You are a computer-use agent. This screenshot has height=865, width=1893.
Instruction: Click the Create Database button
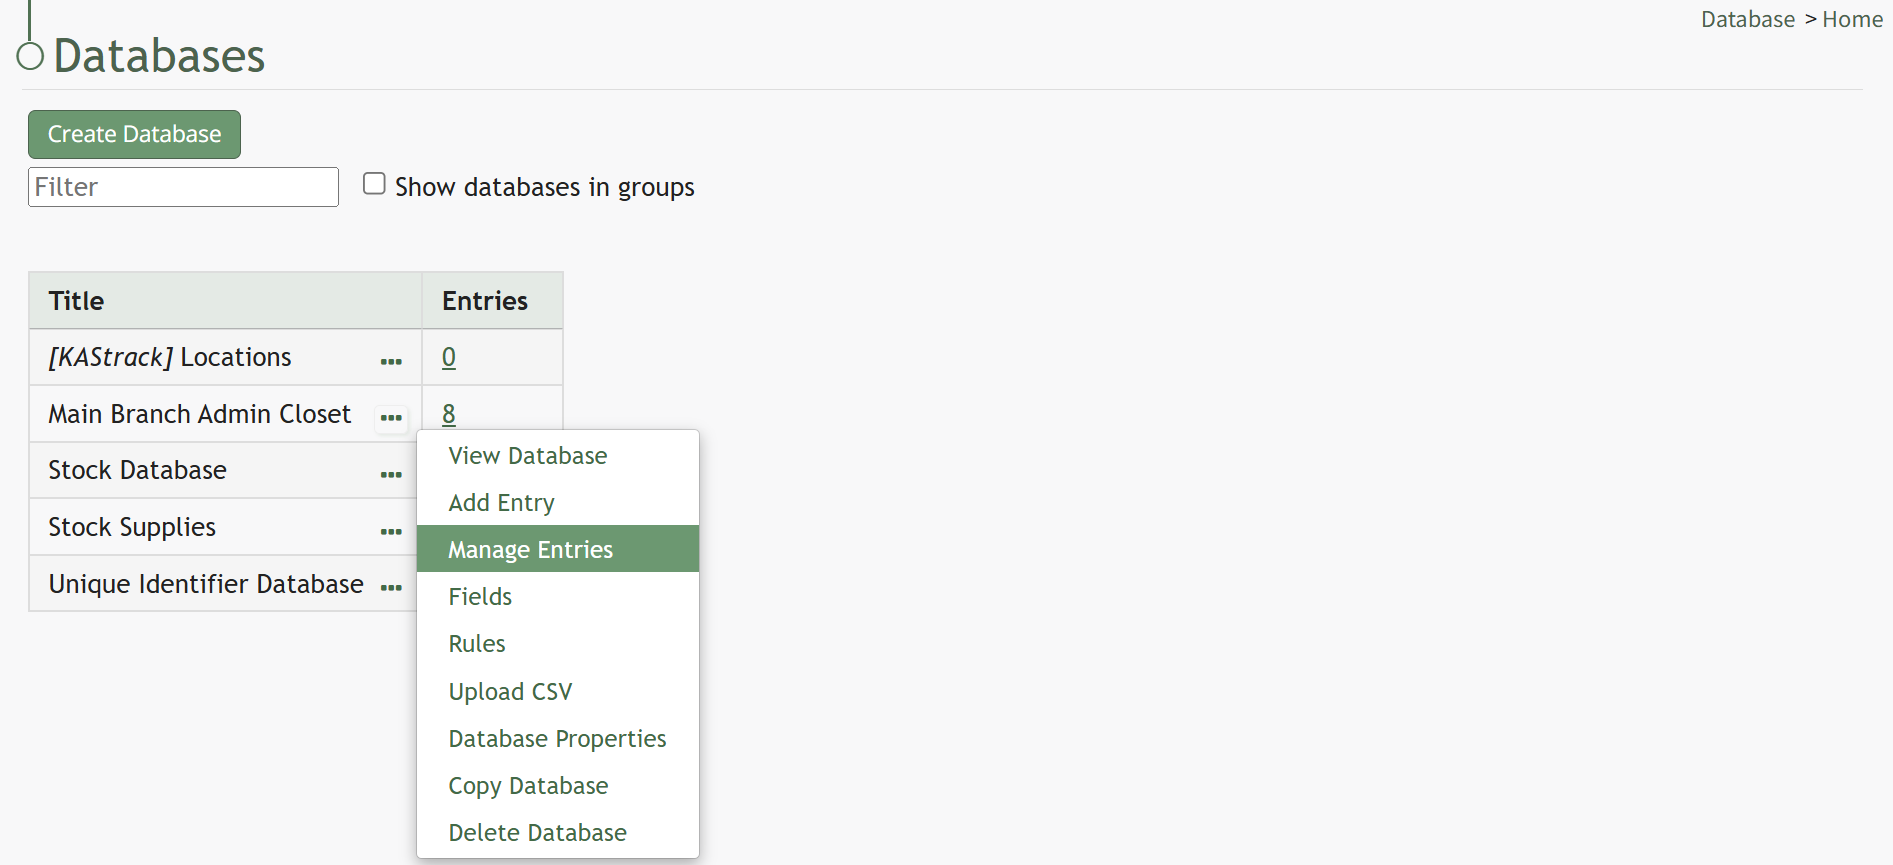click(134, 134)
